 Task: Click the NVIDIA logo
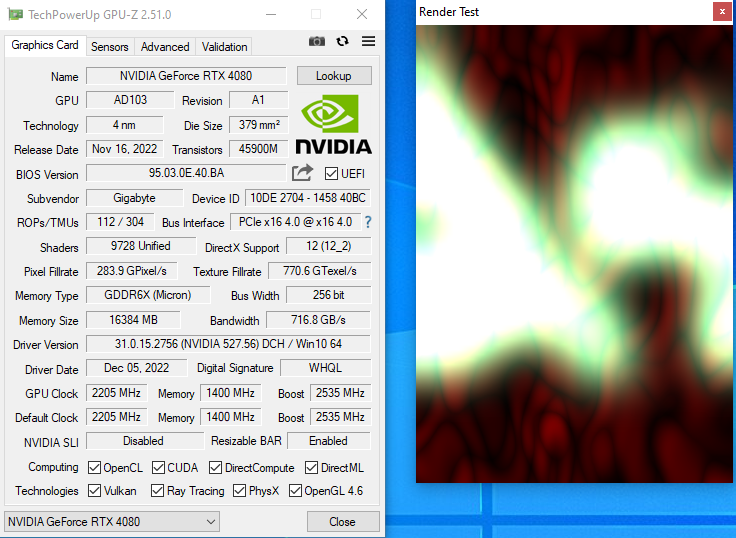tap(334, 124)
